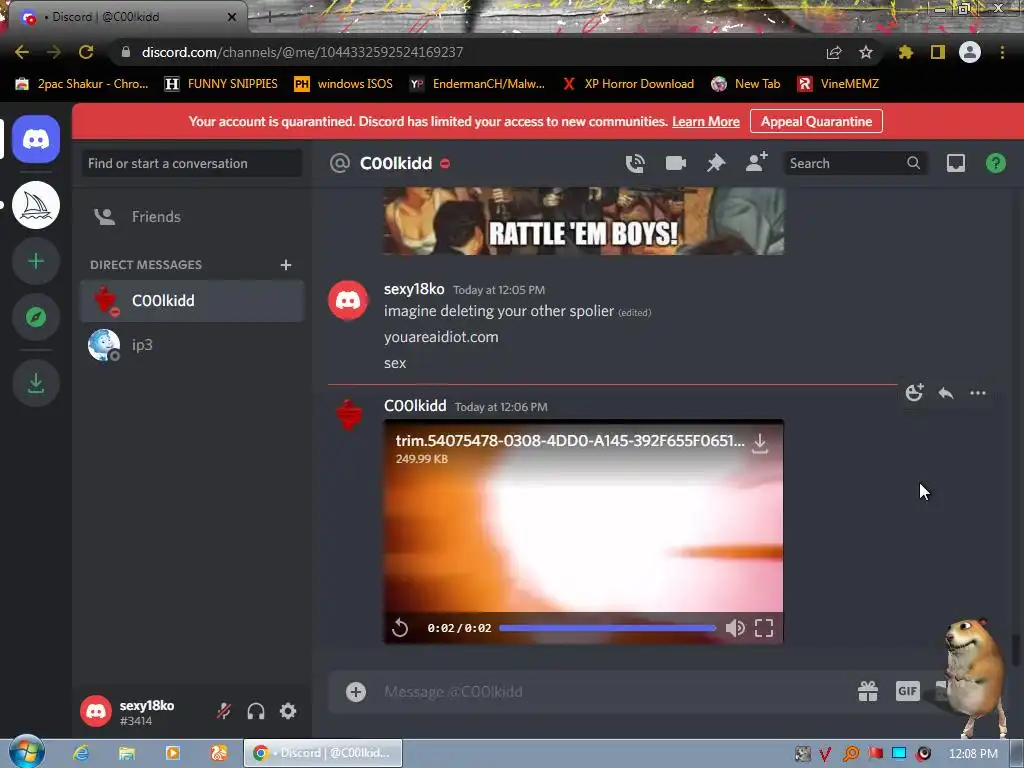This screenshot has height=768, width=1024.
Task: Open attachment upload plus button
Action: [x=356, y=692]
